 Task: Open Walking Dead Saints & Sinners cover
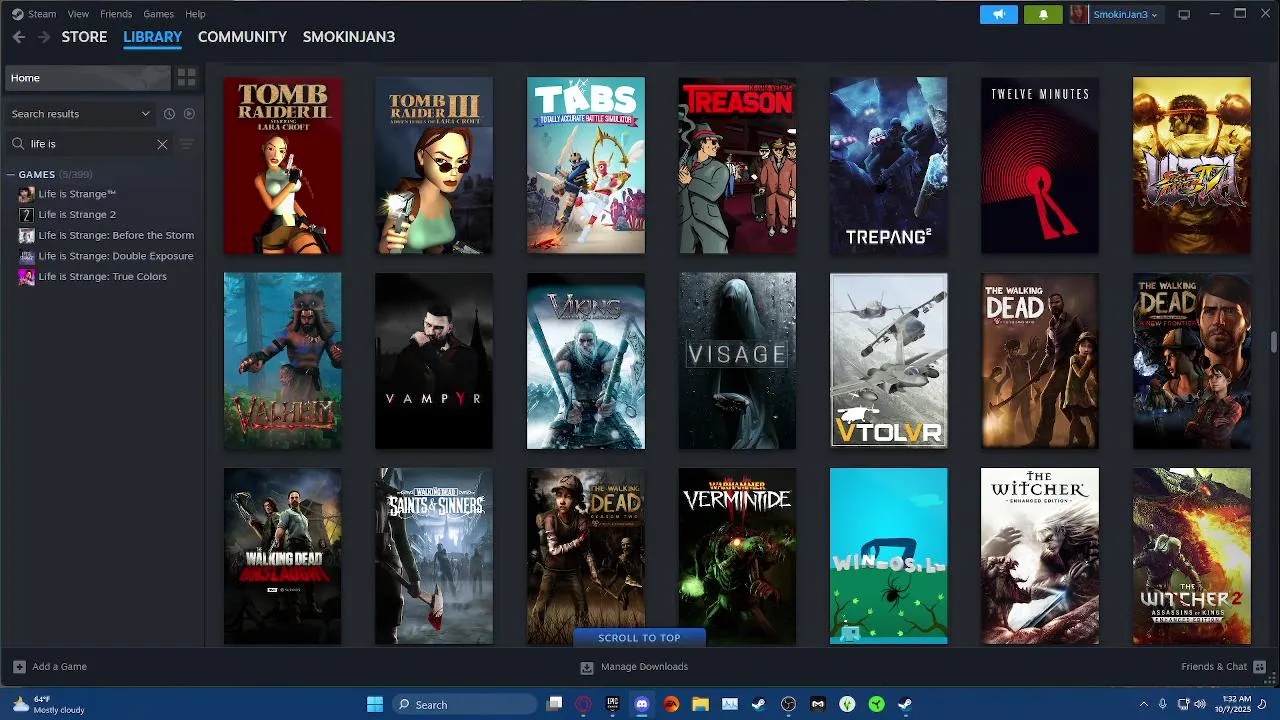pyautogui.click(x=434, y=556)
